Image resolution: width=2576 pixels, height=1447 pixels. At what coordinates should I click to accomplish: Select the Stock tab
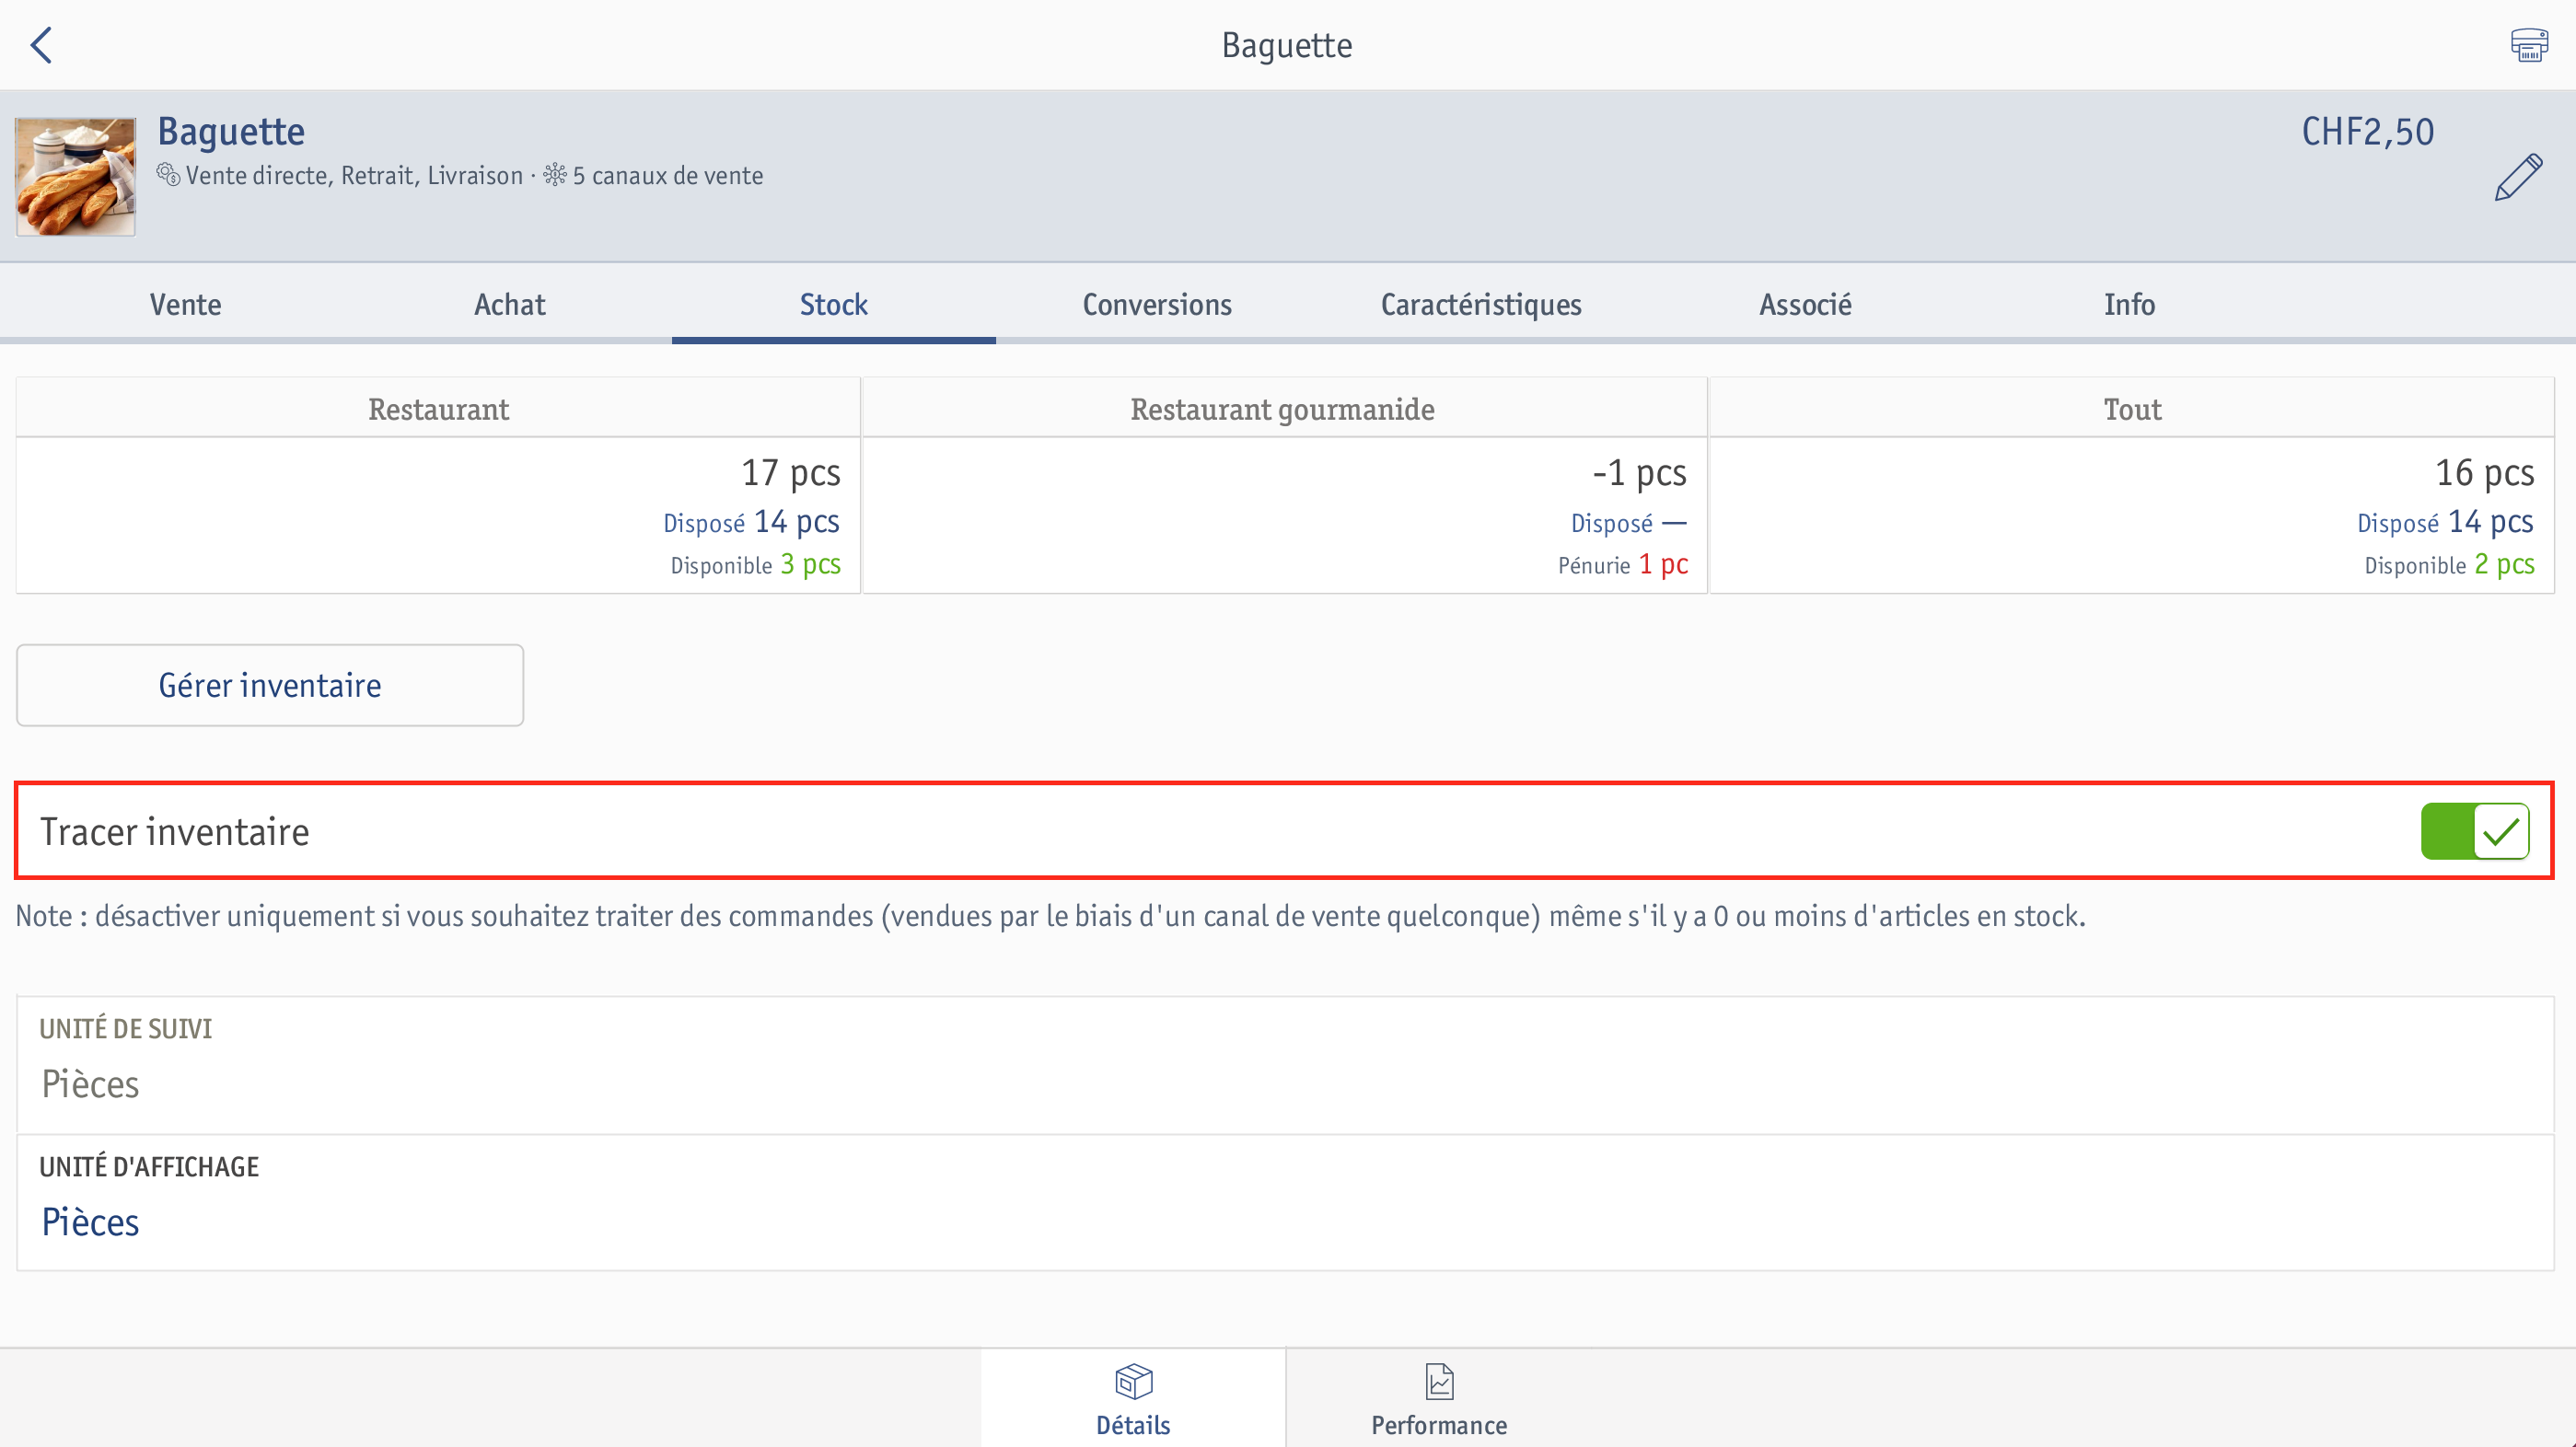pyautogui.click(x=834, y=304)
